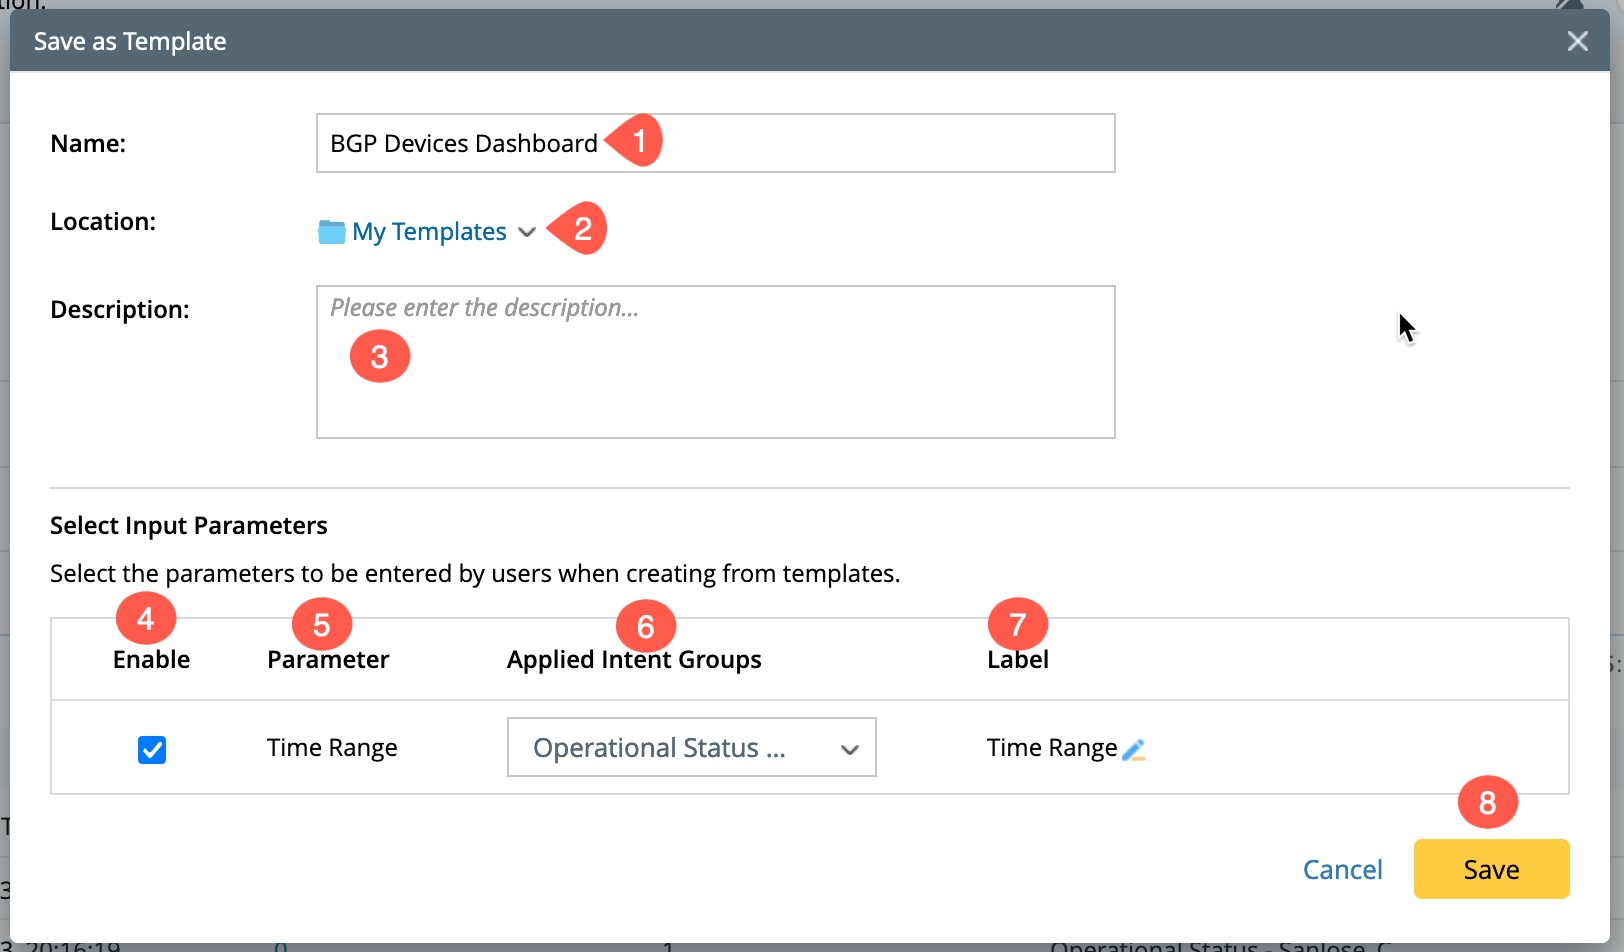Click the Applied Intent Groups column header
The width and height of the screenshot is (1624, 952).
coord(634,660)
